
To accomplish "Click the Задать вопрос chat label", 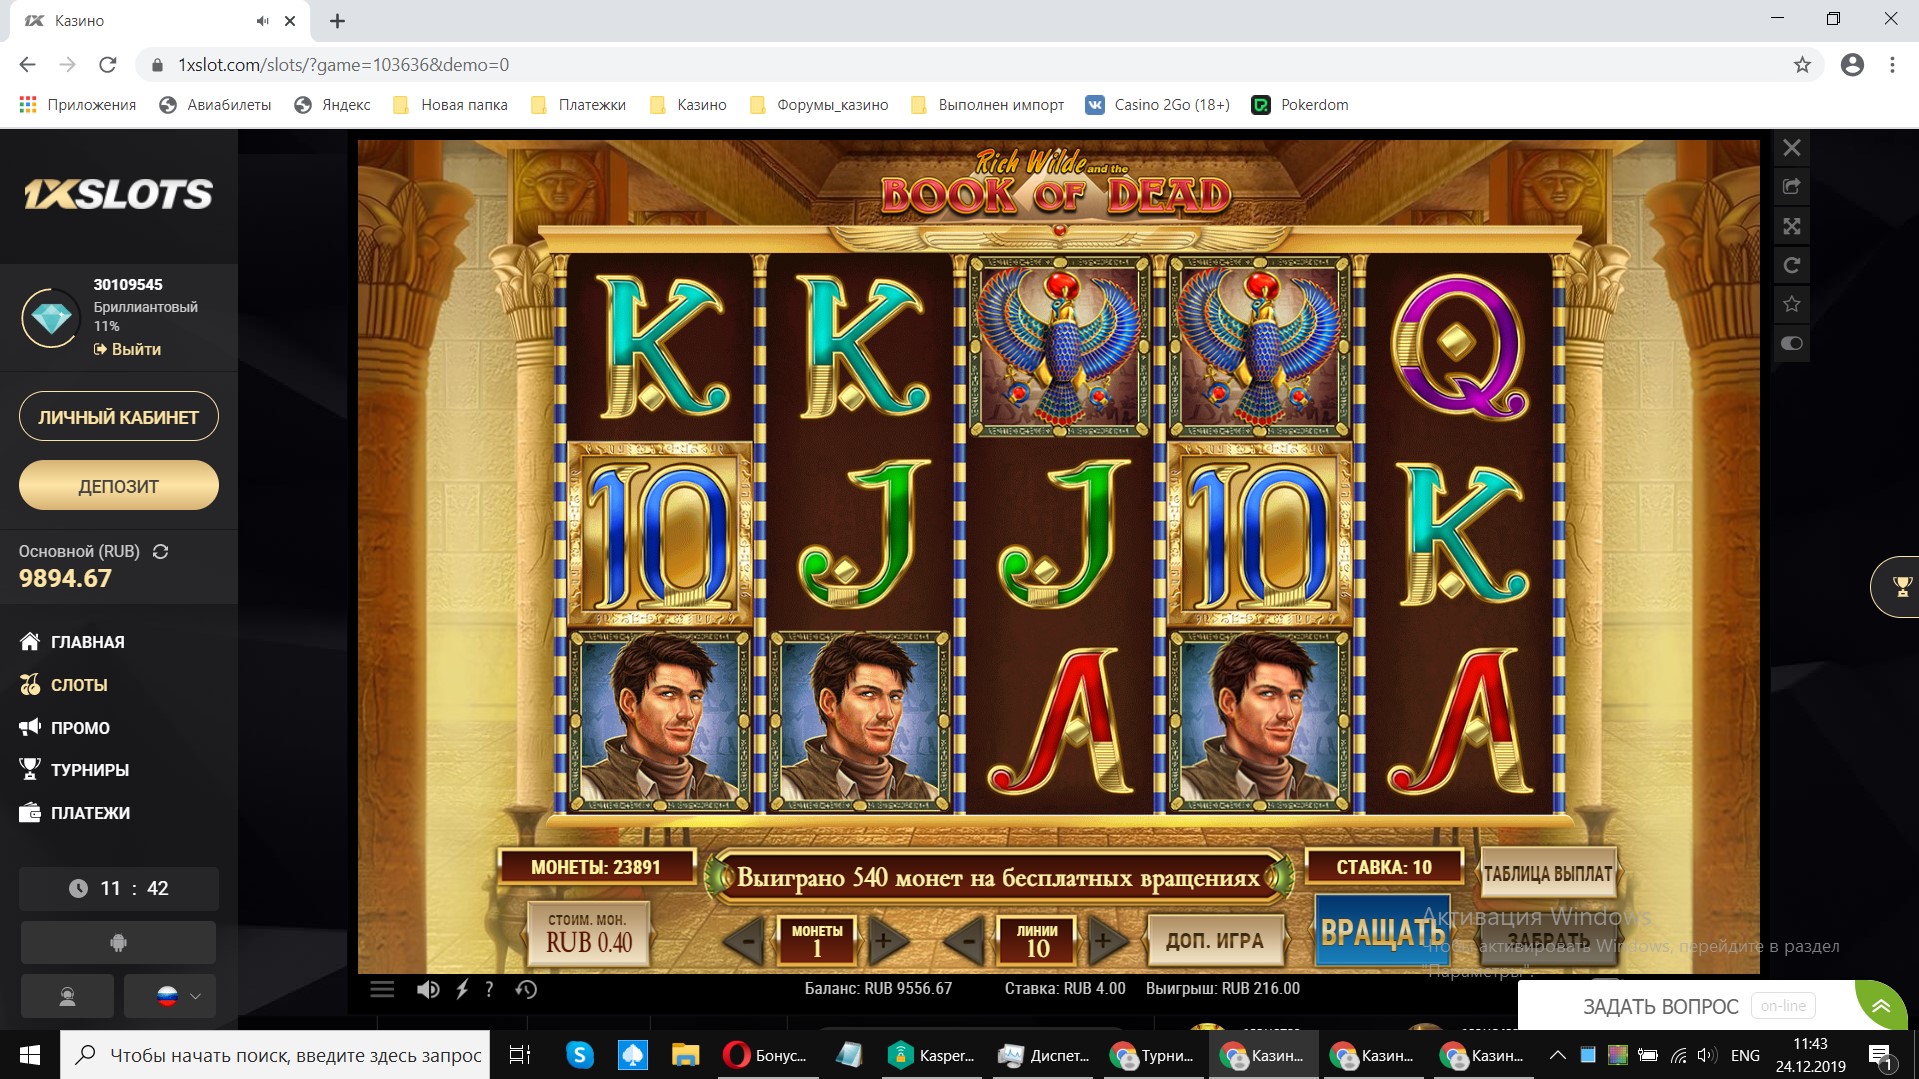I will pyautogui.click(x=1660, y=1006).
